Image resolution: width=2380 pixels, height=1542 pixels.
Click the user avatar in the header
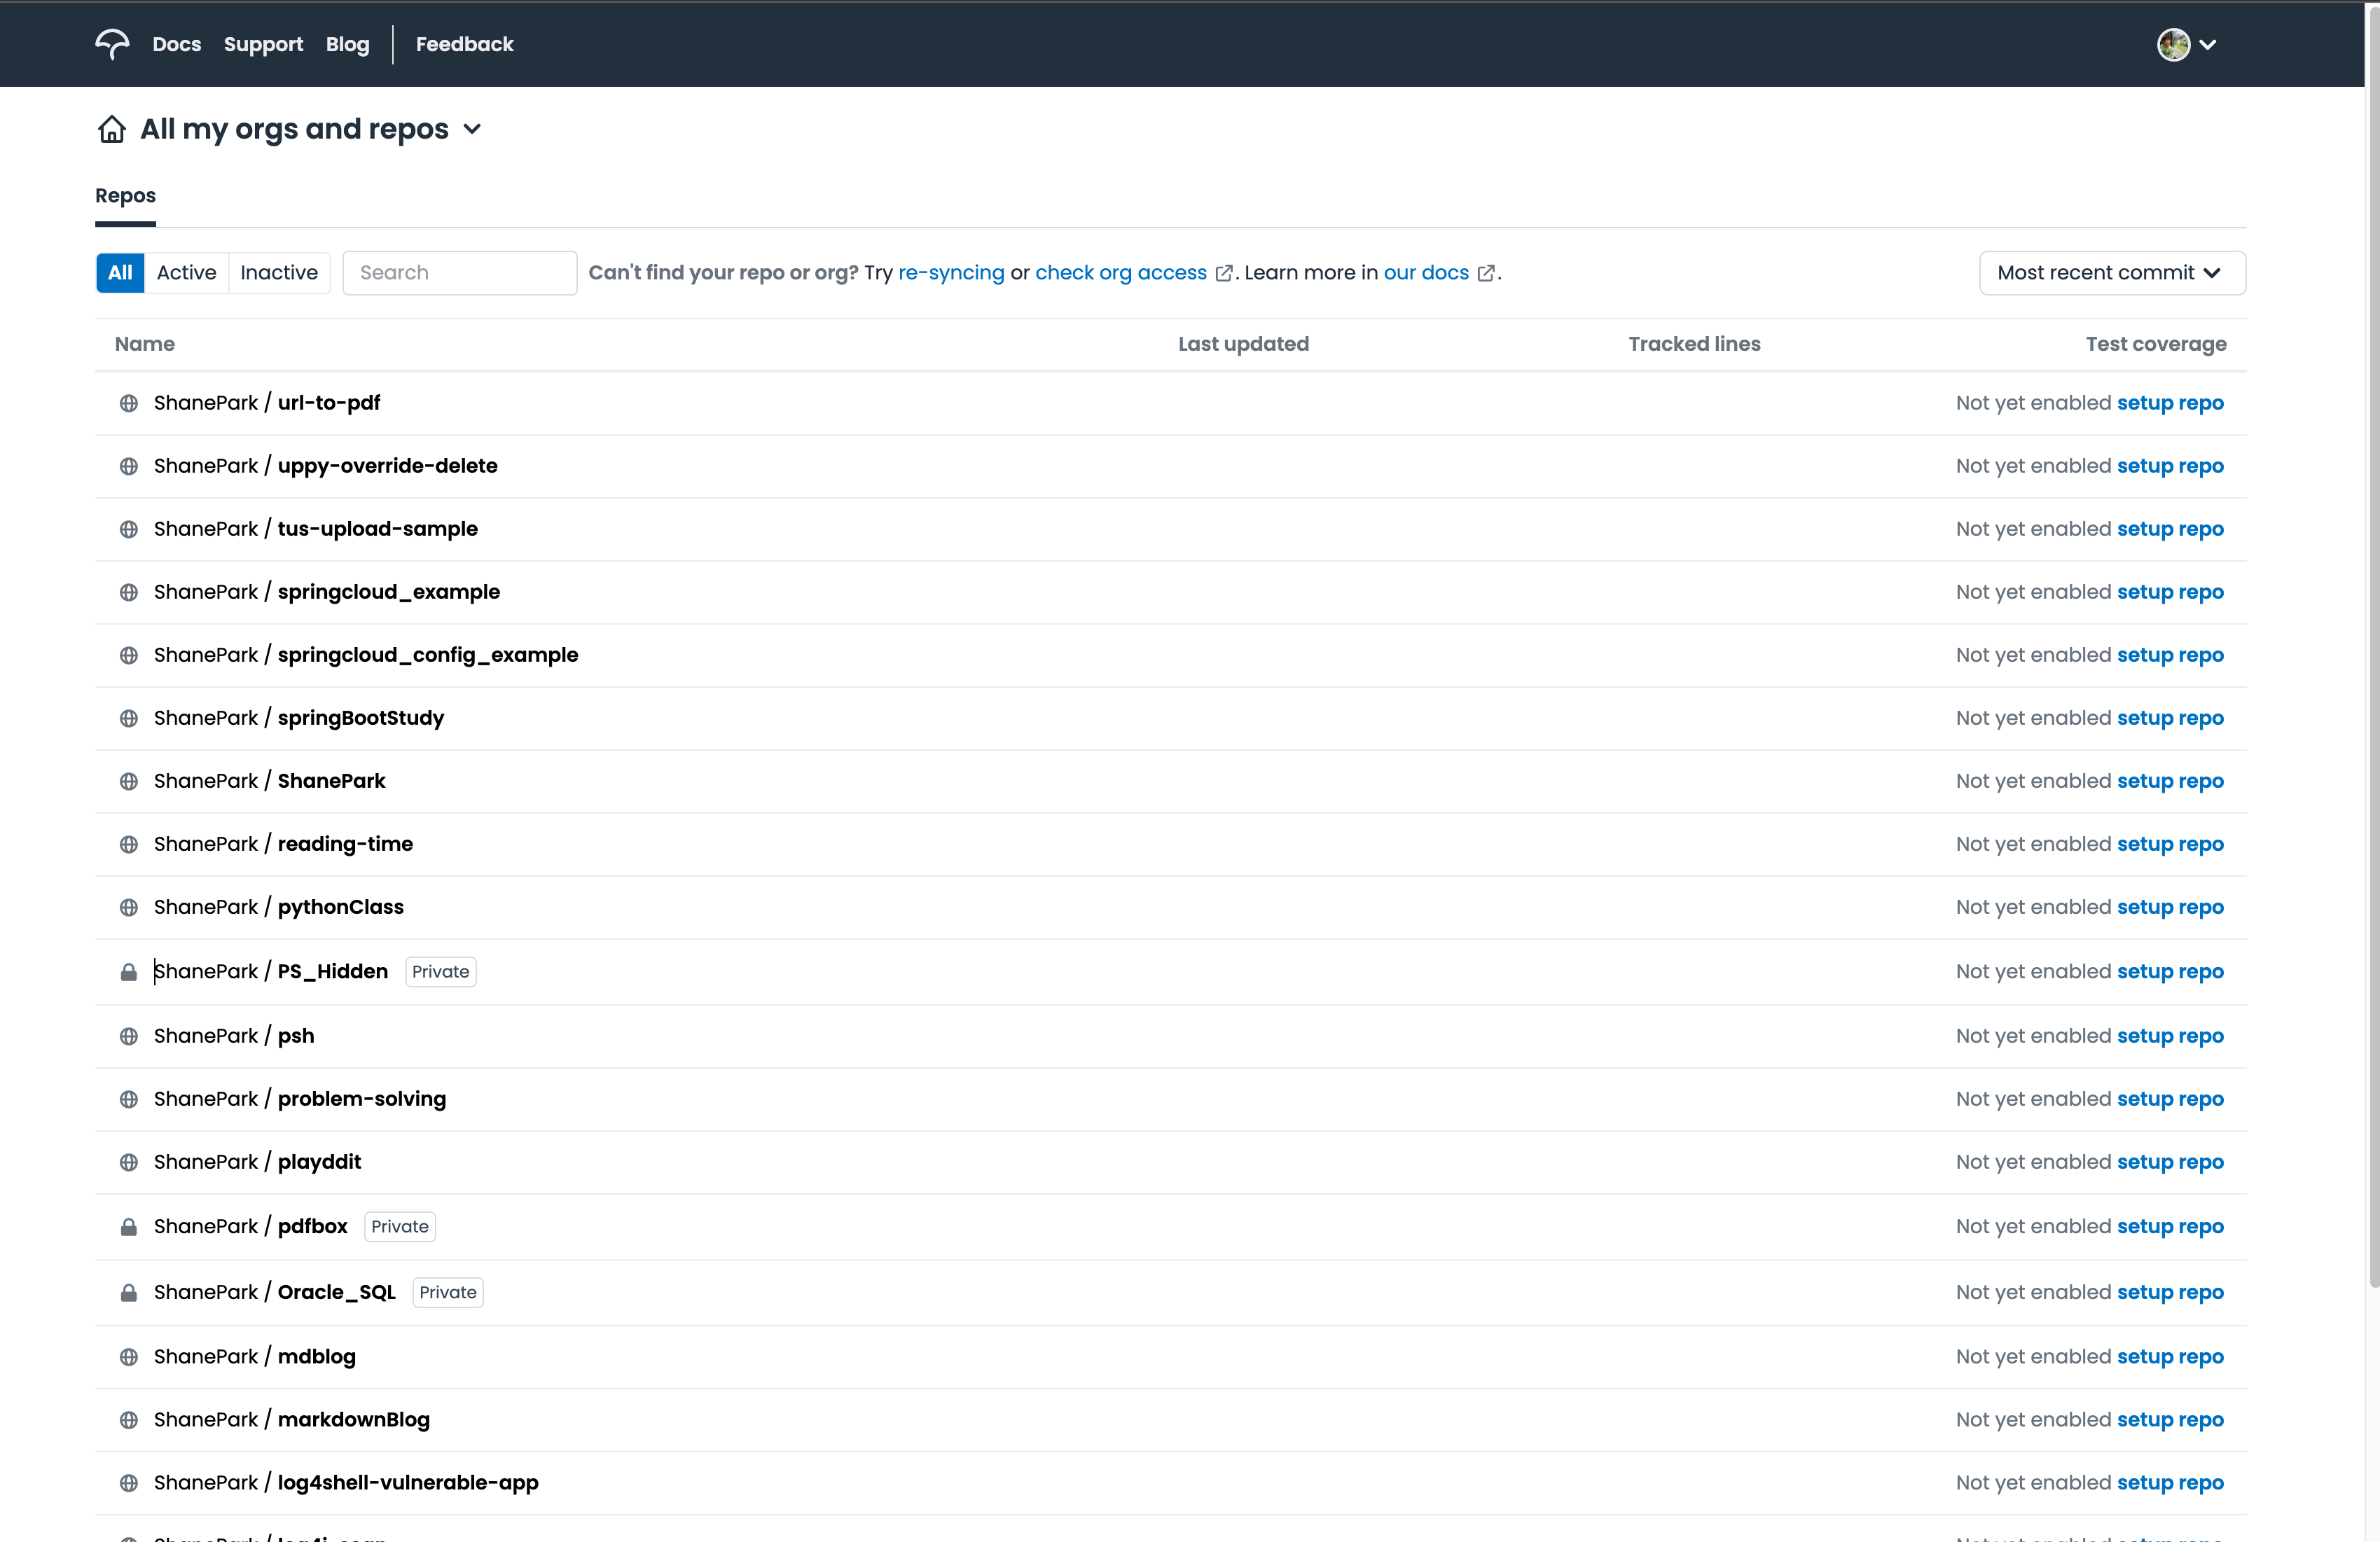tap(2173, 44)
